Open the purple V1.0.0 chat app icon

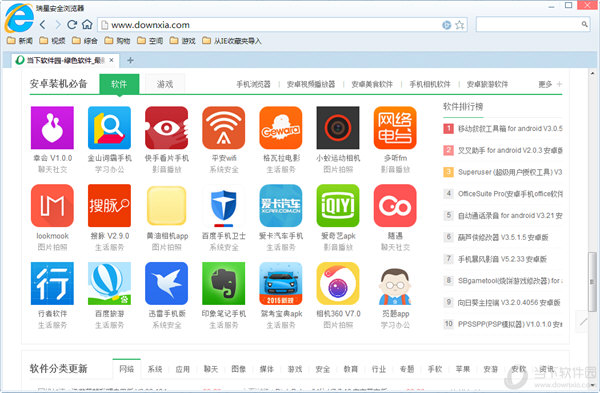pyautogui.click(x=52, y=128)
